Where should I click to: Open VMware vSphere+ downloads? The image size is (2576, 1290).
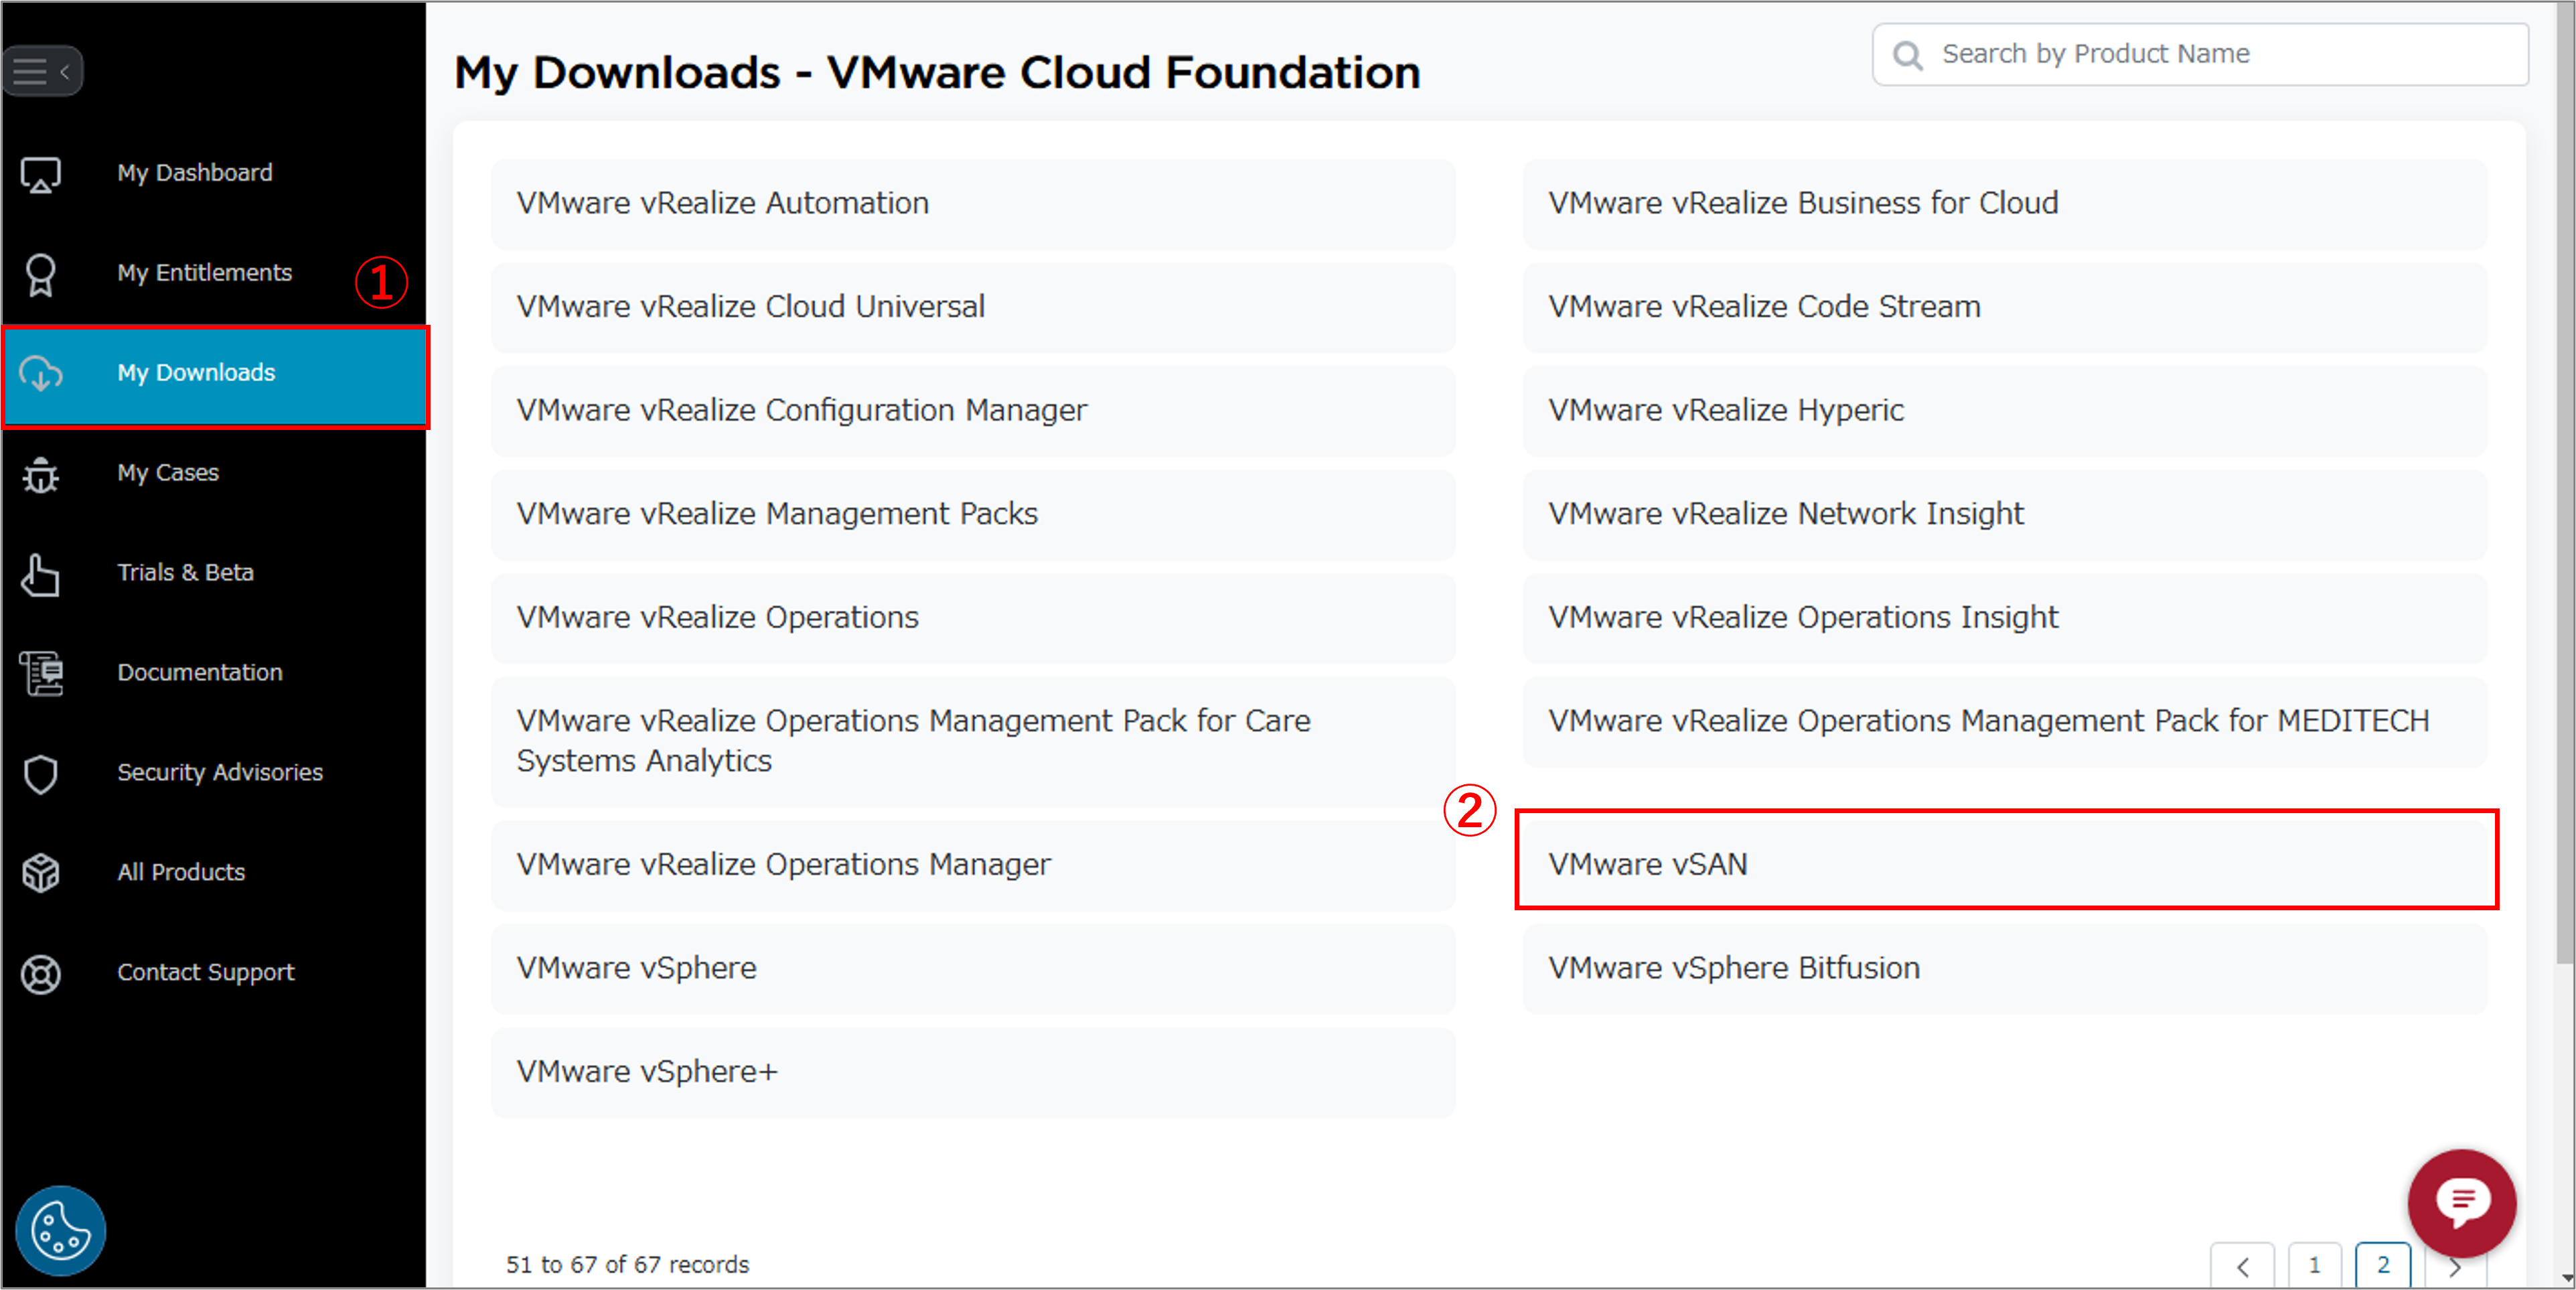[973, 1073]
